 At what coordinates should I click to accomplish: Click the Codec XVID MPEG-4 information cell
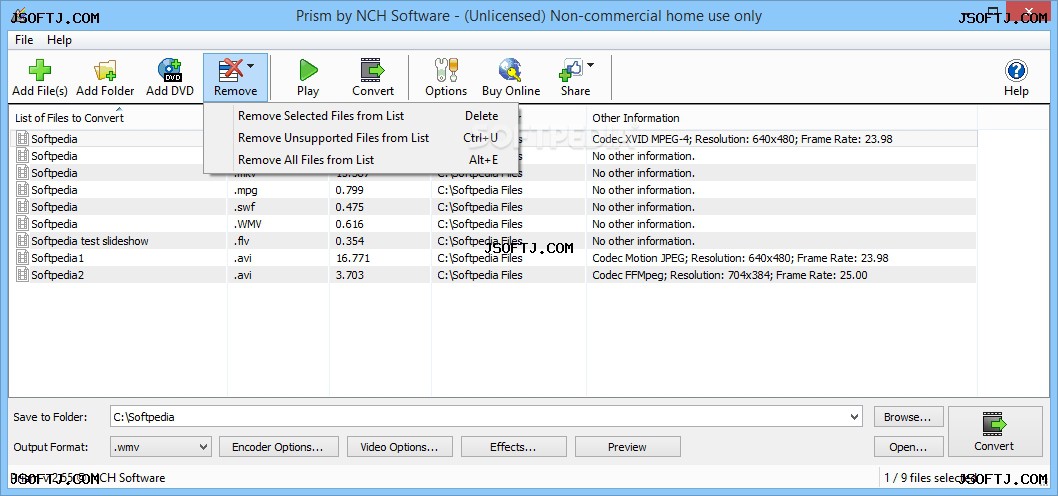pyautogui.click(x=742, y=139)
